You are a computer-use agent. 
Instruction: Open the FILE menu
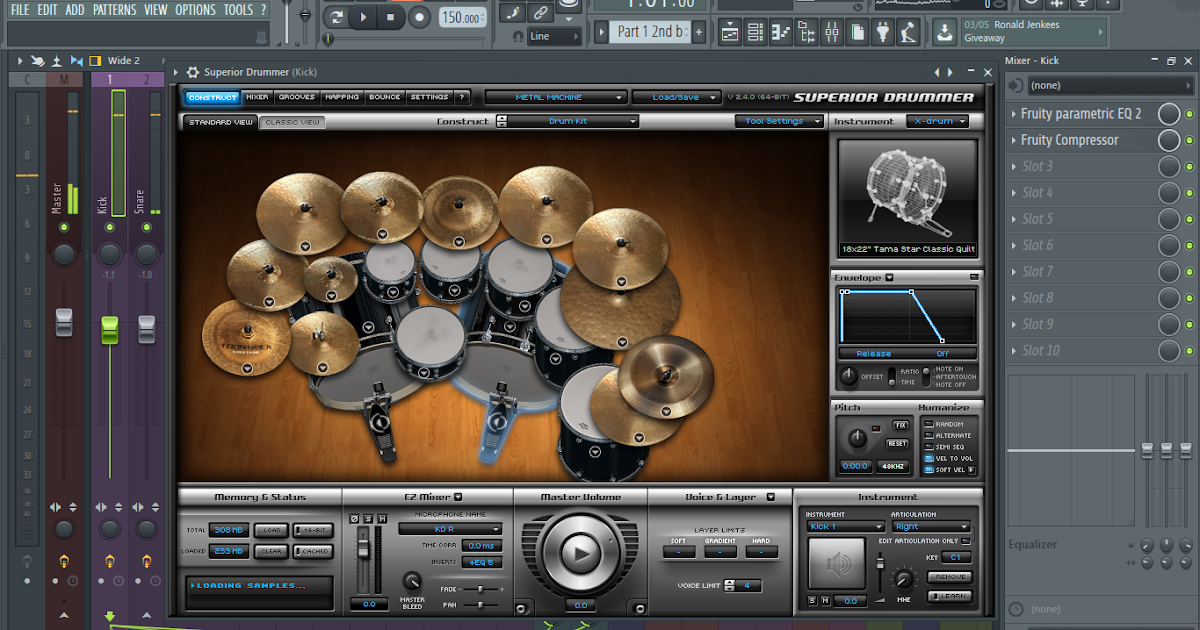(x=20, y=10)
